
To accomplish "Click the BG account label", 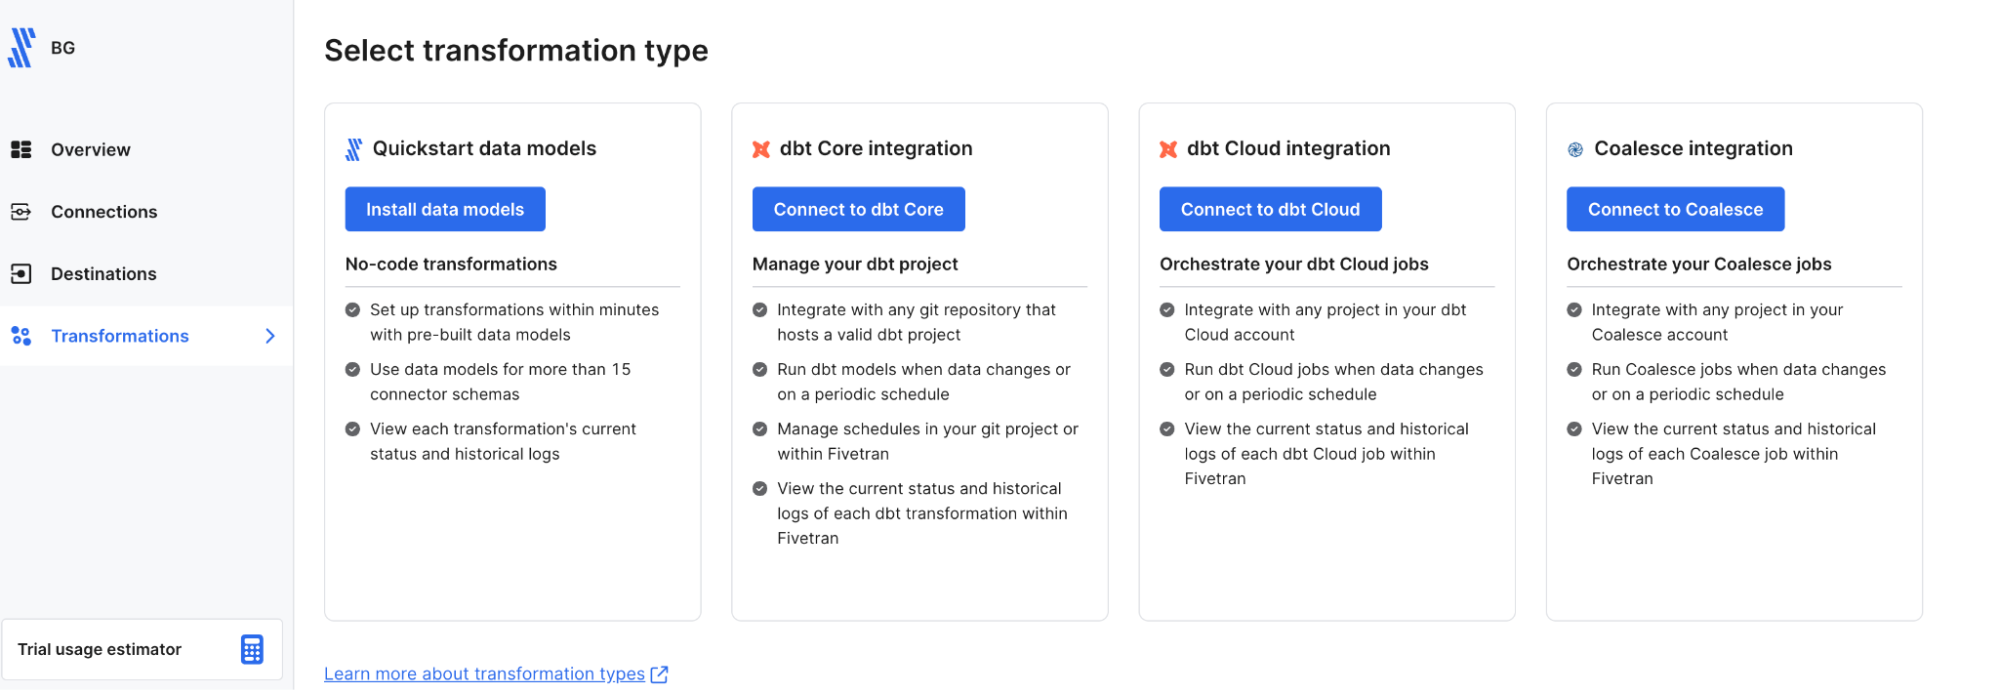I will coord(63,48).
